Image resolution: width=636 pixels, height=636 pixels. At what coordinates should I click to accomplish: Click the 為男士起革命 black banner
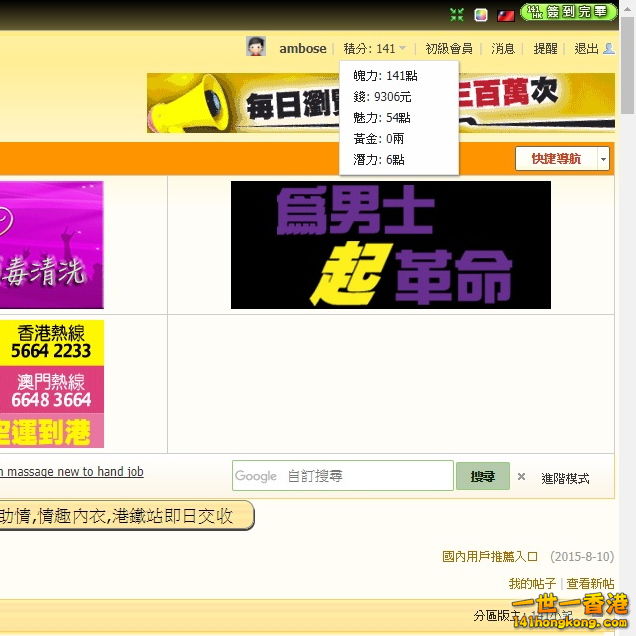tap(391, 245)
